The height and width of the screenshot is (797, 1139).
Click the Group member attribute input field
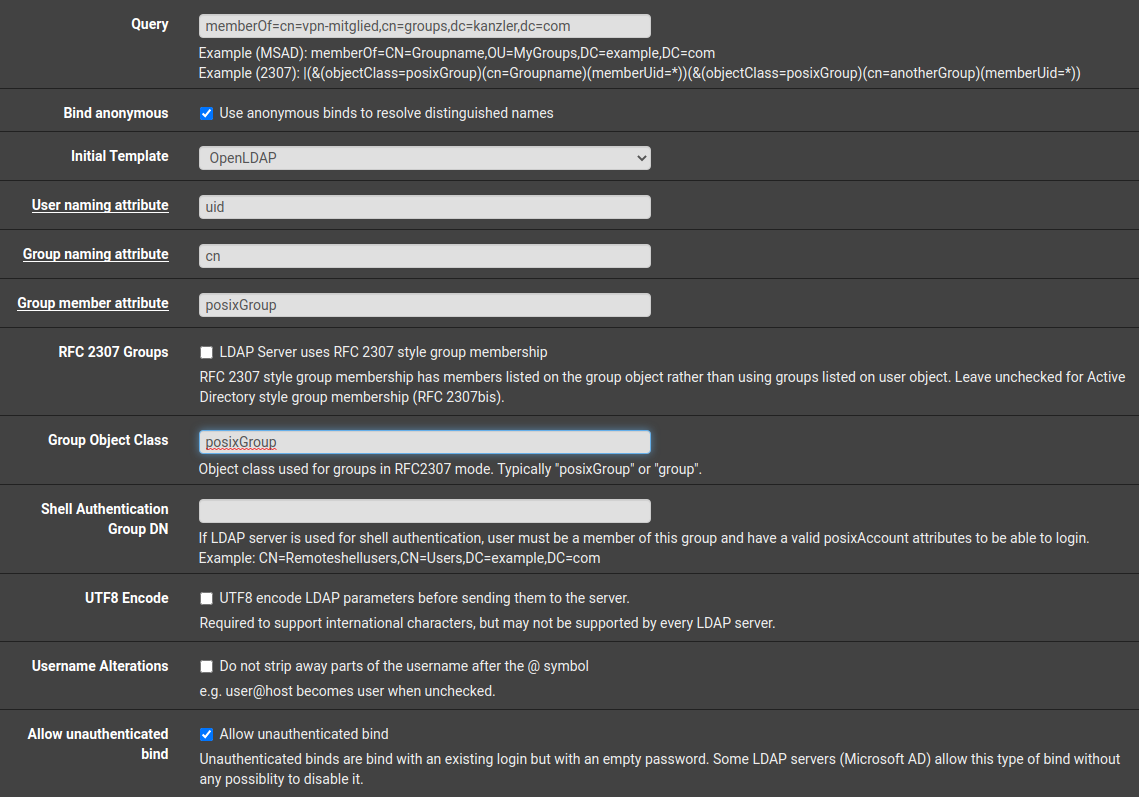tap(424, 304)
